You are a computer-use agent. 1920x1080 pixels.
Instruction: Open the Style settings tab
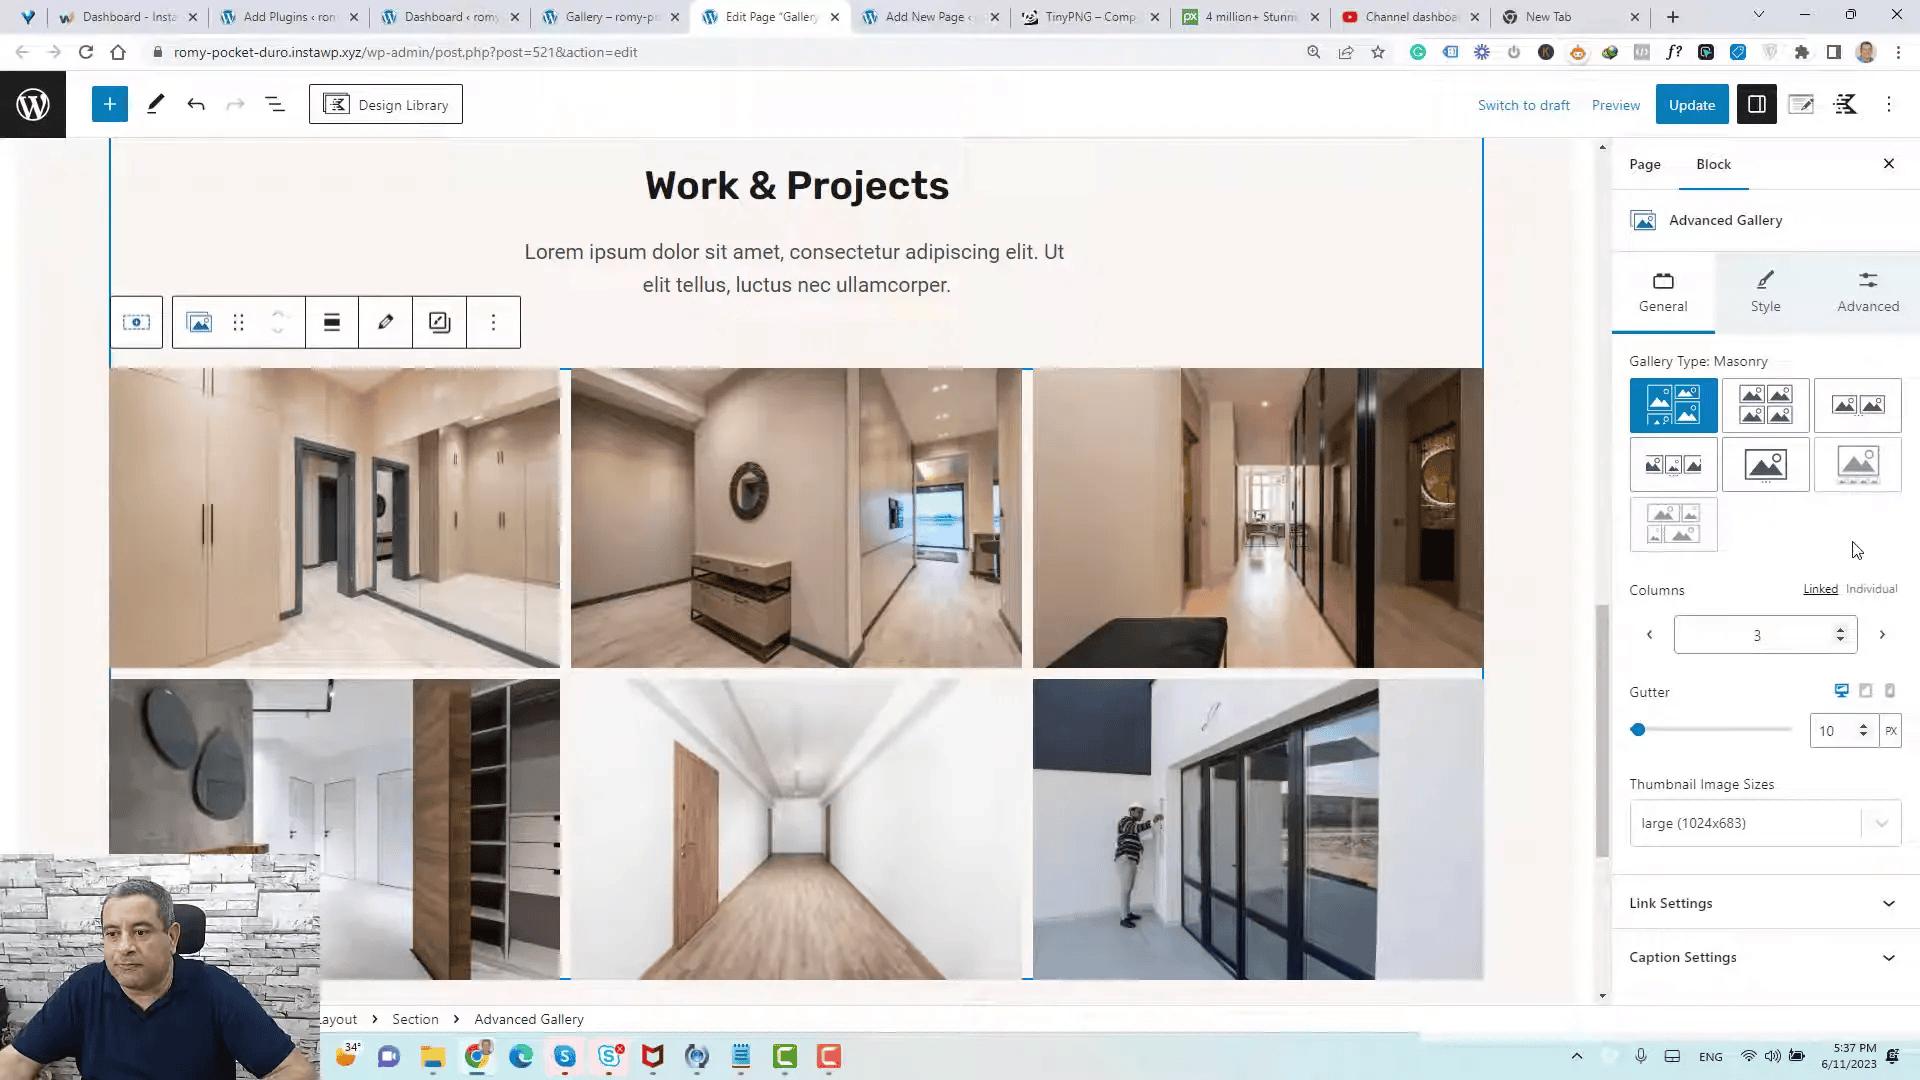(x=1766, y=292)
